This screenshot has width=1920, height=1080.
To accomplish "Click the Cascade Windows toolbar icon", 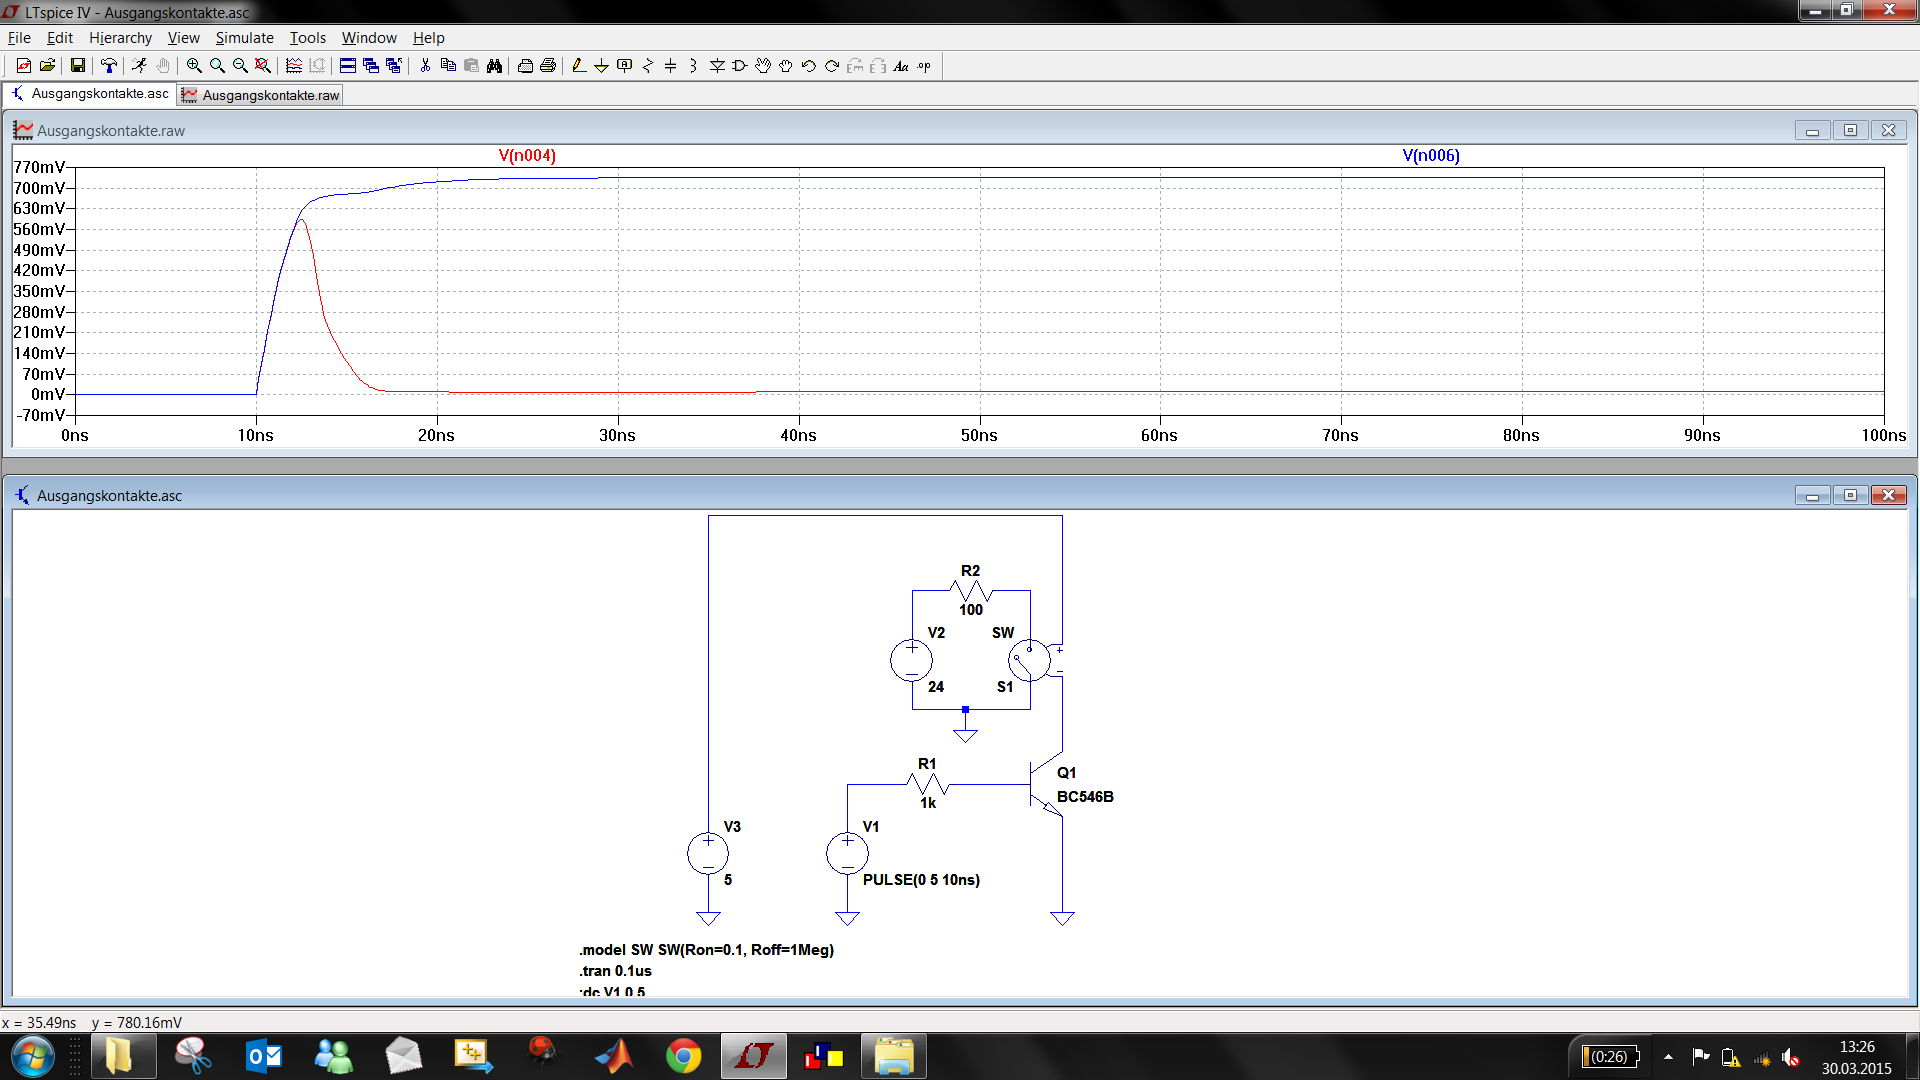I will (x=371, y=66).
